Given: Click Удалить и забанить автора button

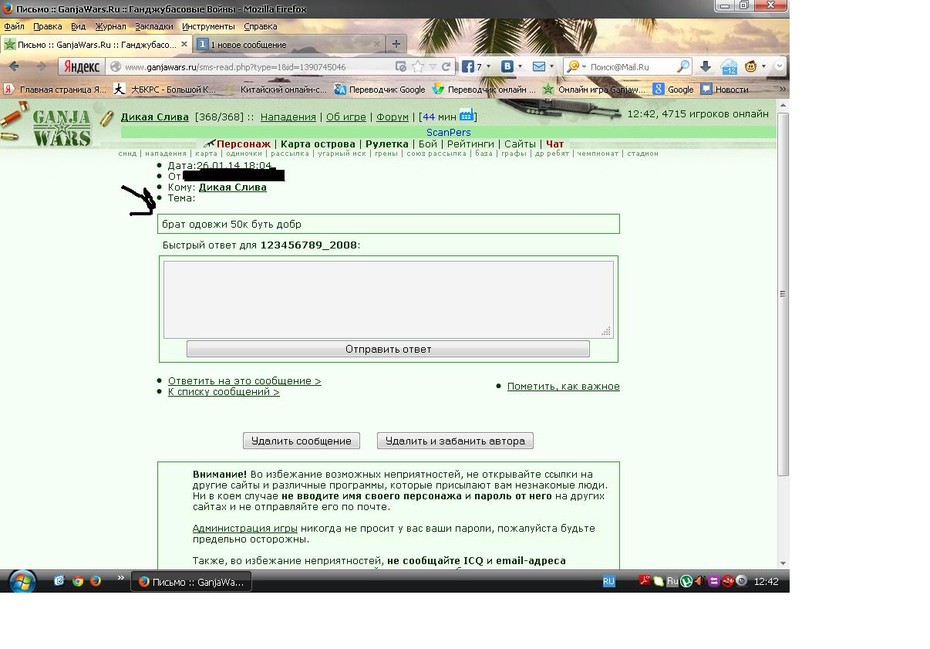Looking at the screenshot, I should point(455,441).
